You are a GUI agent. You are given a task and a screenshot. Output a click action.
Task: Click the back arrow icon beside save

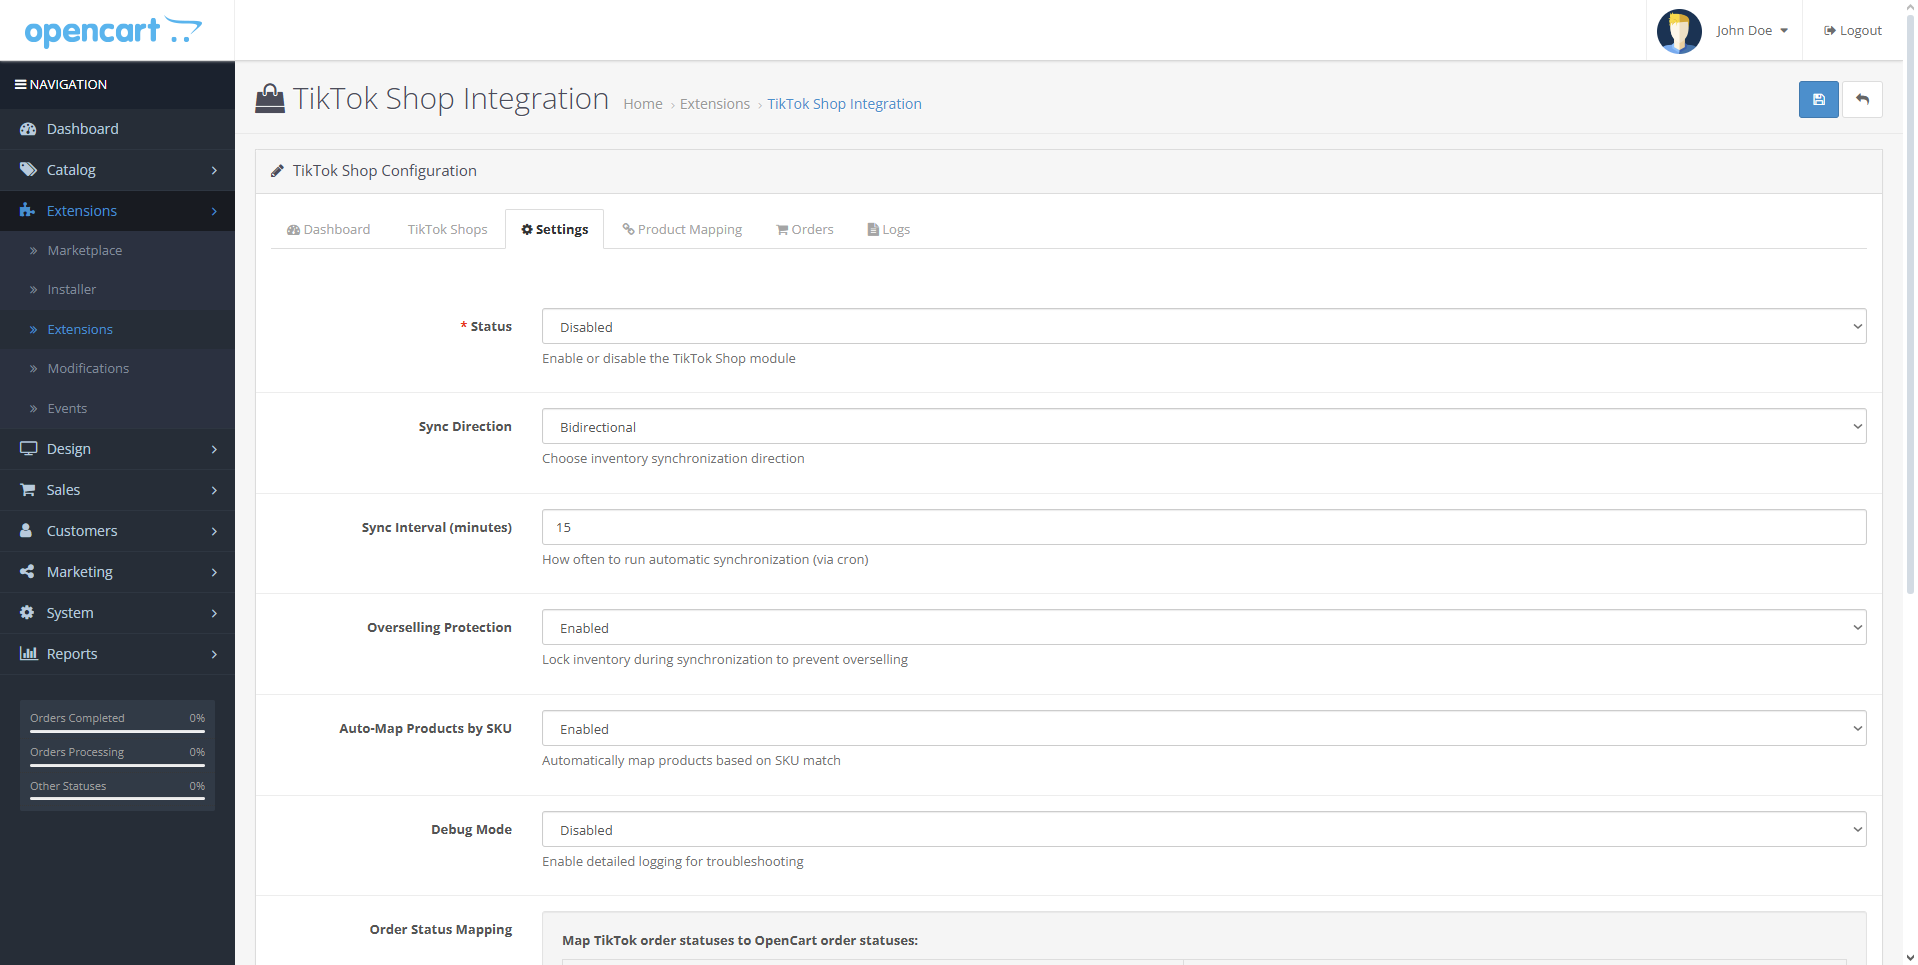[1862, 100]
